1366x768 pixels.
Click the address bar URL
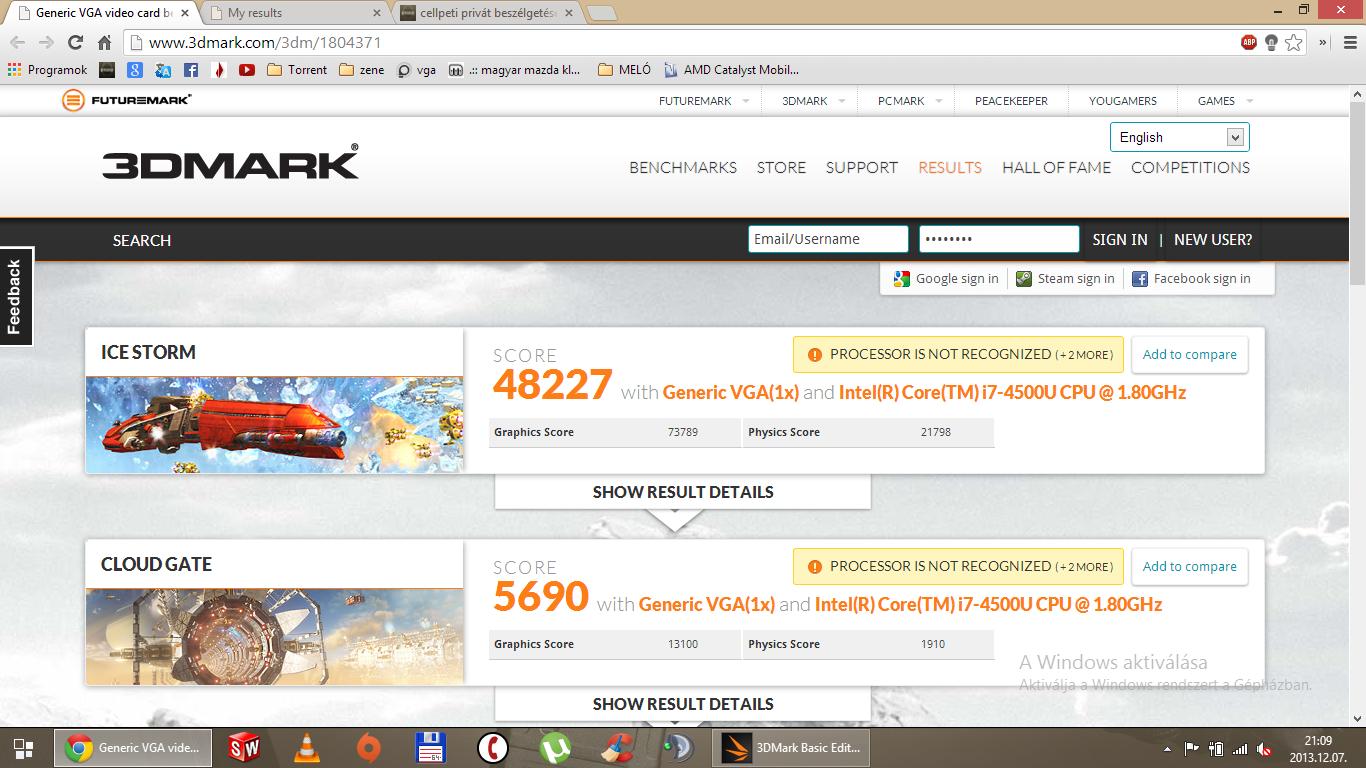click(x=264, y=43)
